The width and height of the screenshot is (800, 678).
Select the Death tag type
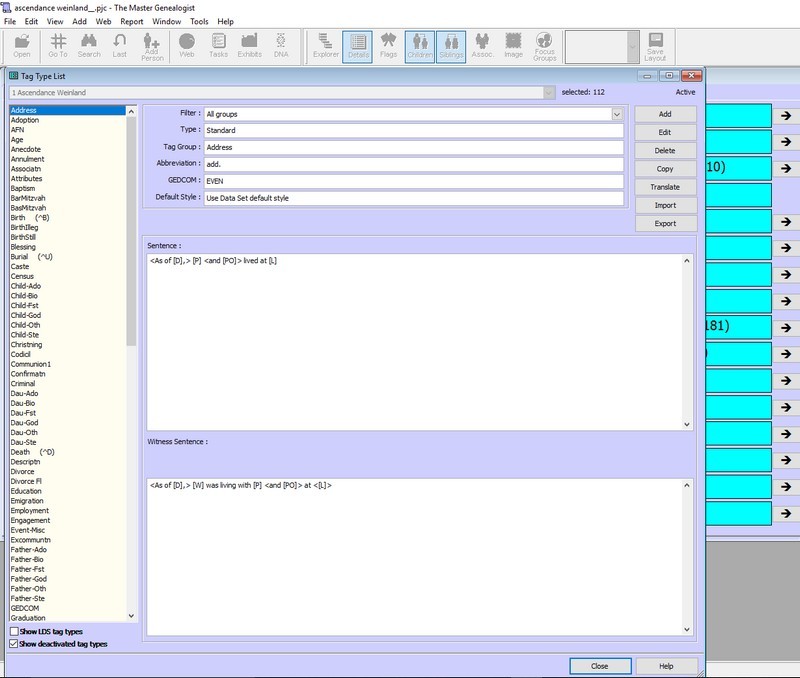coord(33,452)
